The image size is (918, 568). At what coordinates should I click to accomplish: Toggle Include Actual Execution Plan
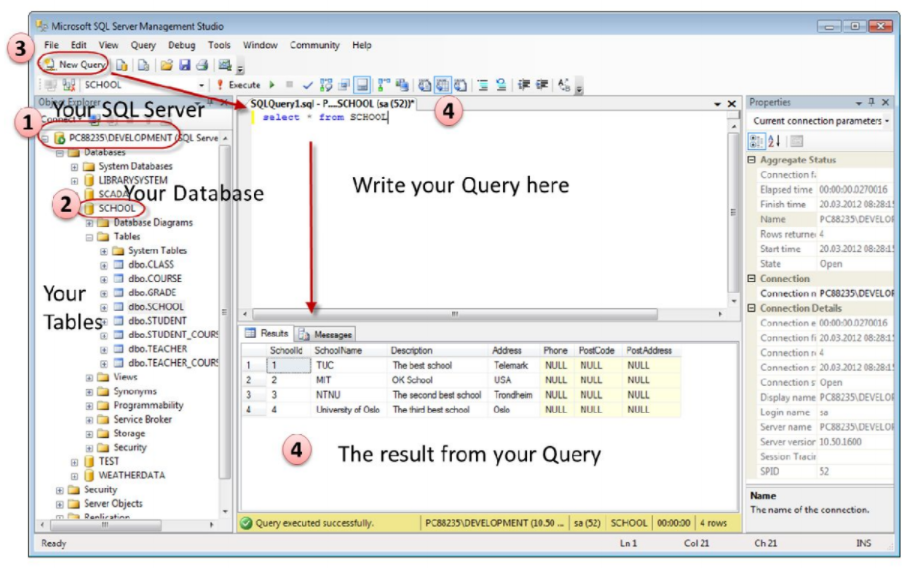click(383, 85)
